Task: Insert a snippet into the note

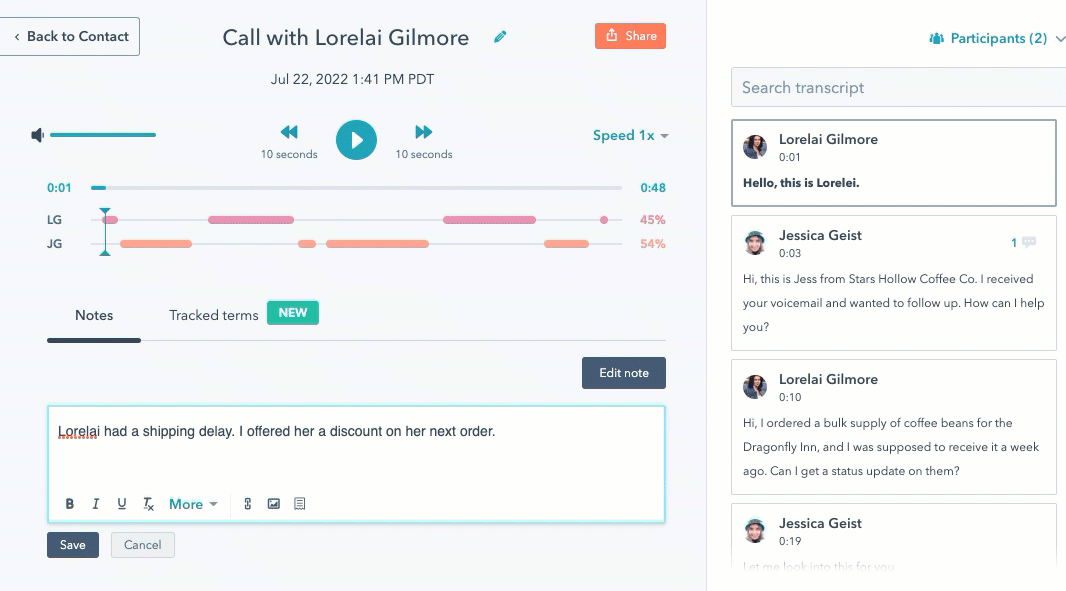Action: tap(300, 504)
